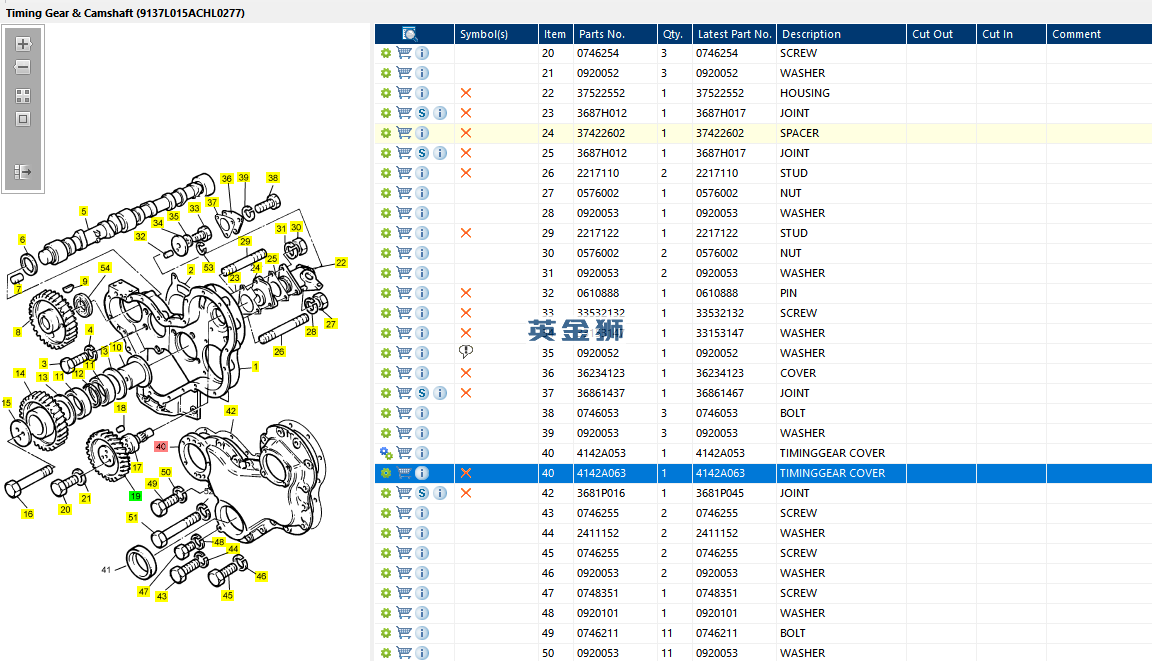Click the gear icon on item 20 row
The width and height of the screenshot is (1152, 661).
pyautogui.click(x=386, y=53)
